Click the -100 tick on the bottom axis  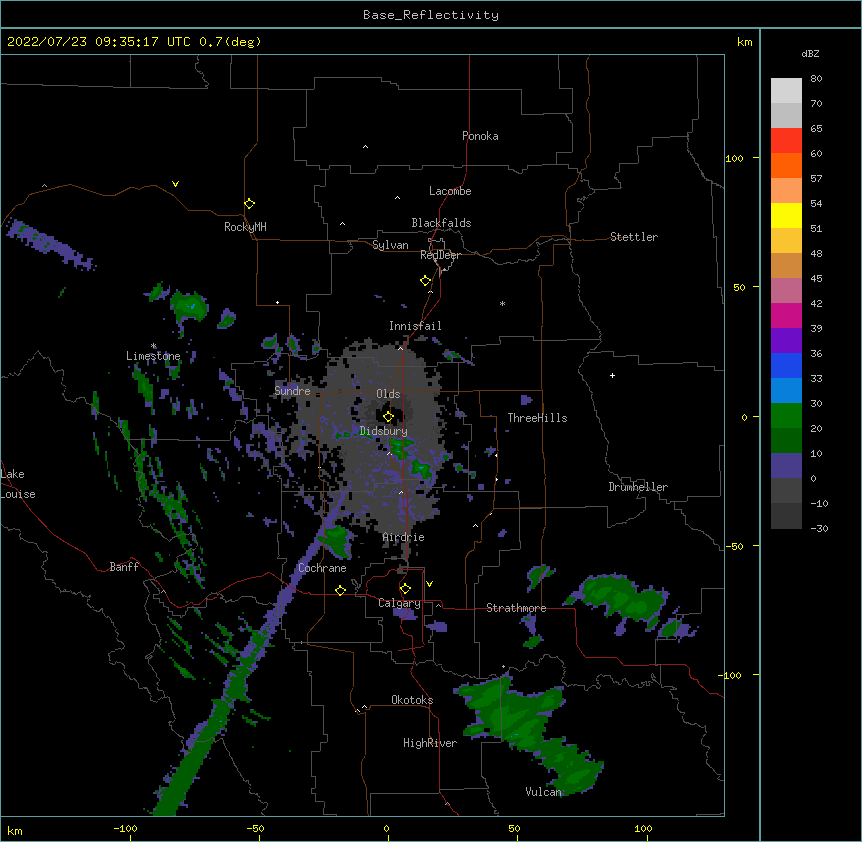tap(125, 828)
